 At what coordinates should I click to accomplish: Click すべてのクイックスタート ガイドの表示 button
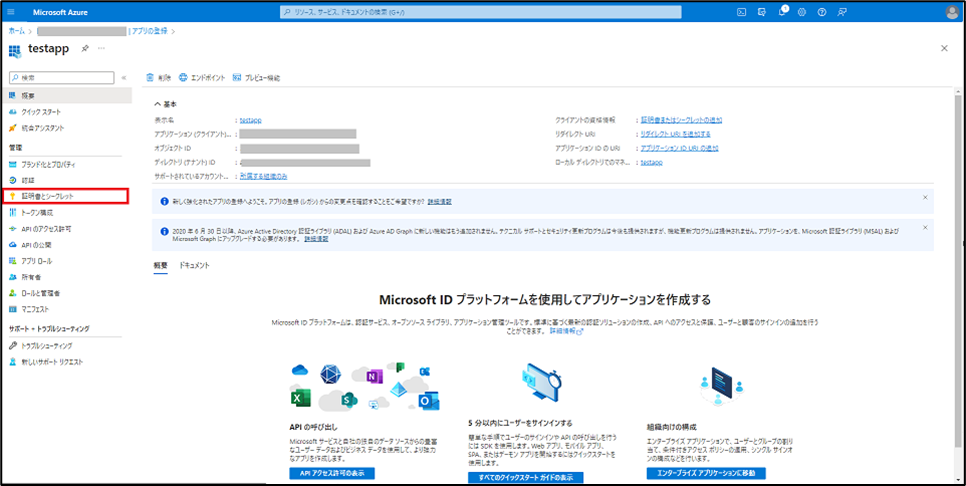tap(526, 477)
